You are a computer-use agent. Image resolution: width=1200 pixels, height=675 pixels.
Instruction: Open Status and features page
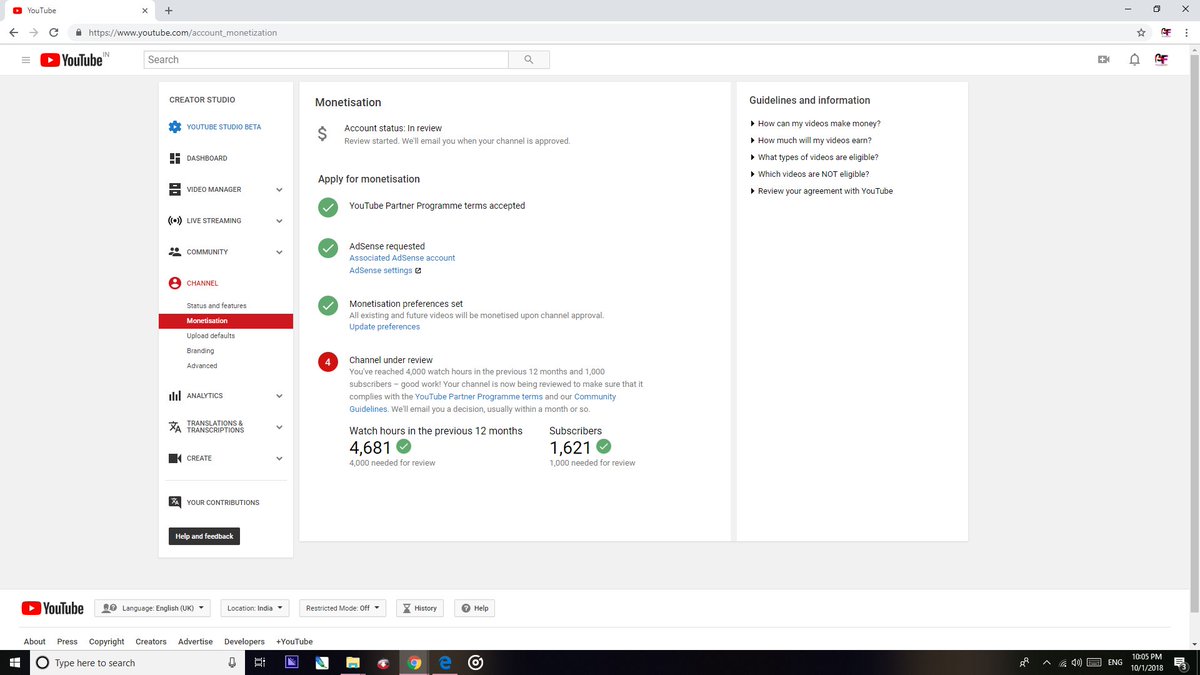(216, 306)
